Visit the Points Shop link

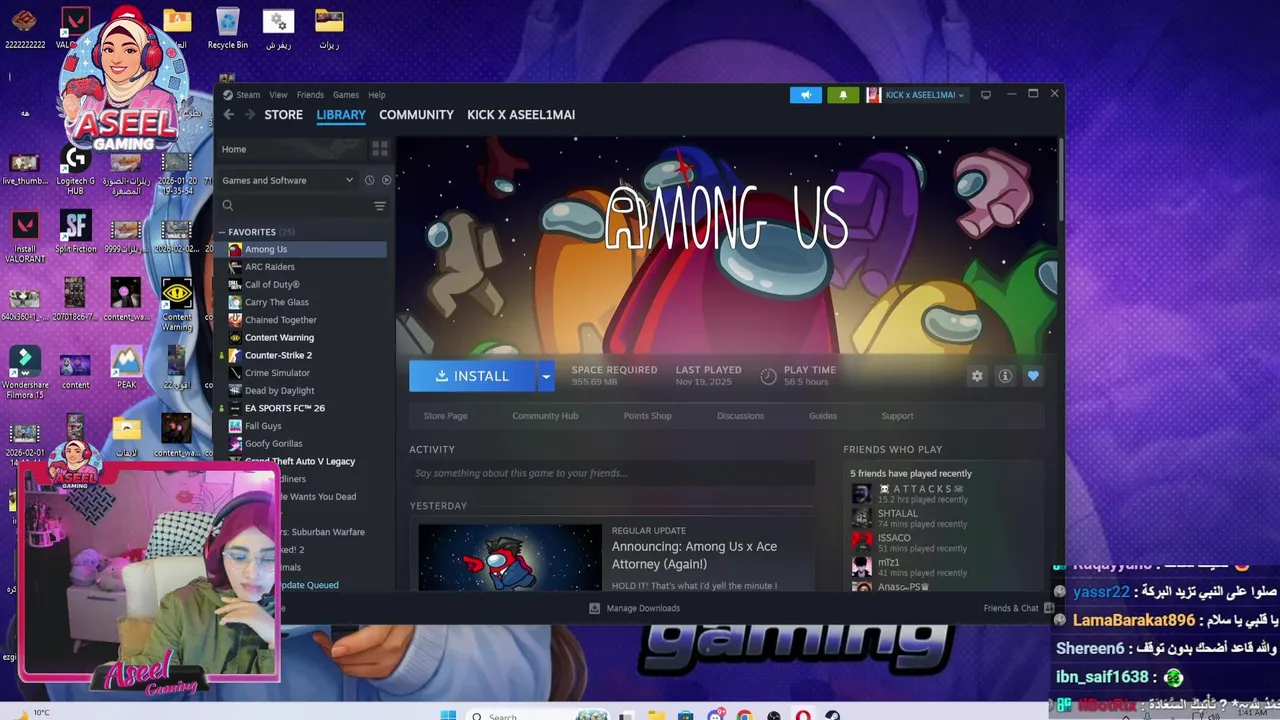(648, 416)
